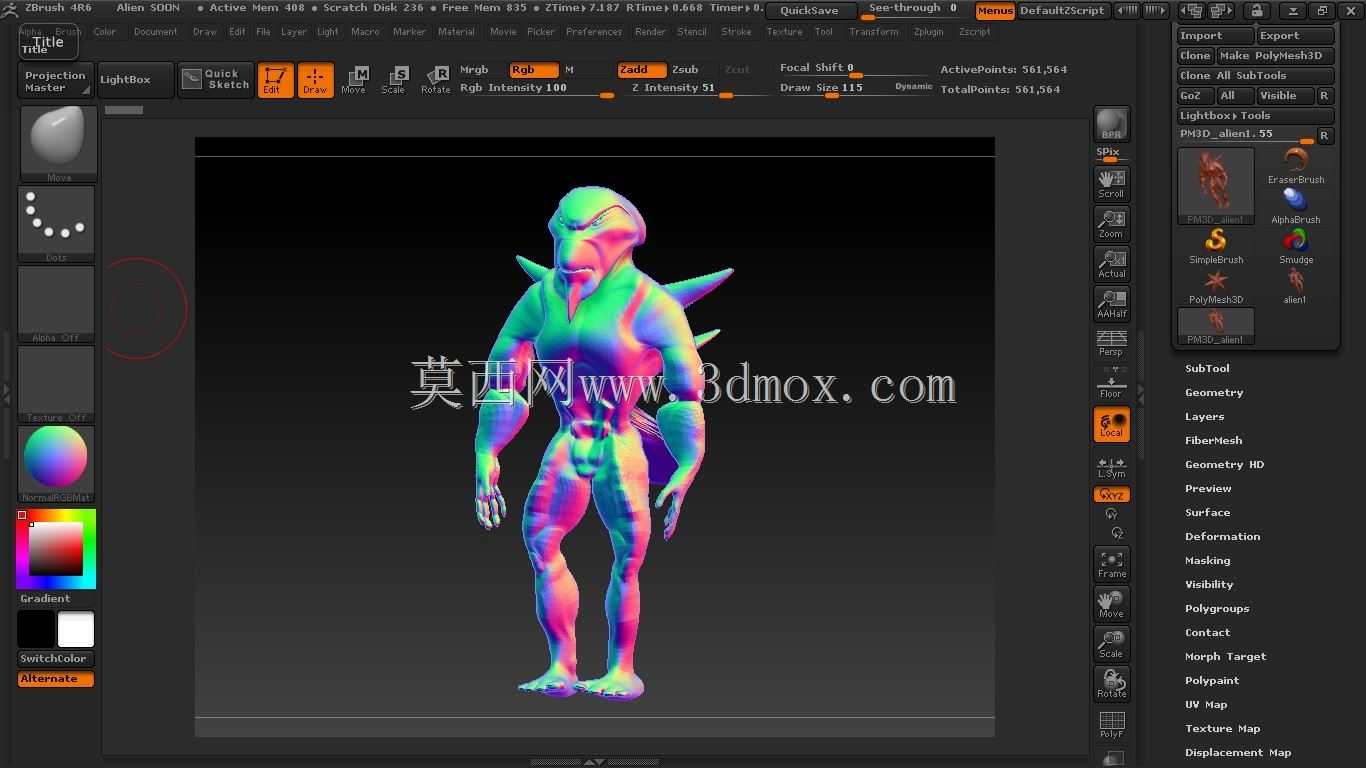Screen dimensions: 1366x768
Task: Click SwitchColor button
Action: click(x=55, y=659)
